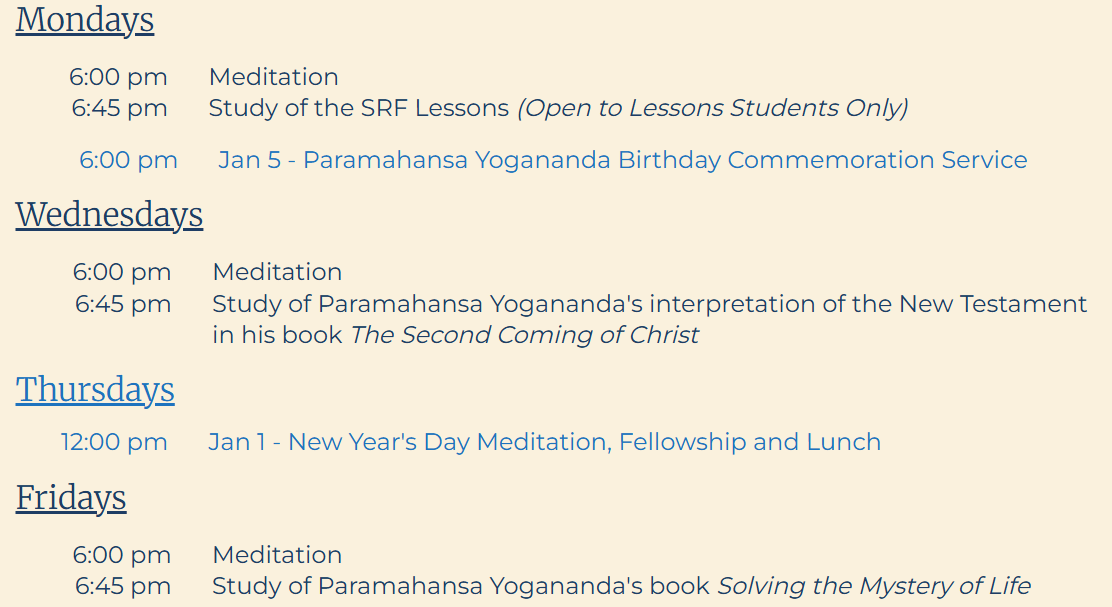Image resolution: width=1112 pixels, height=607 pixels.
Task: Open the Mondays heading link
Action: pyautogui.click(x=85, y=20)
